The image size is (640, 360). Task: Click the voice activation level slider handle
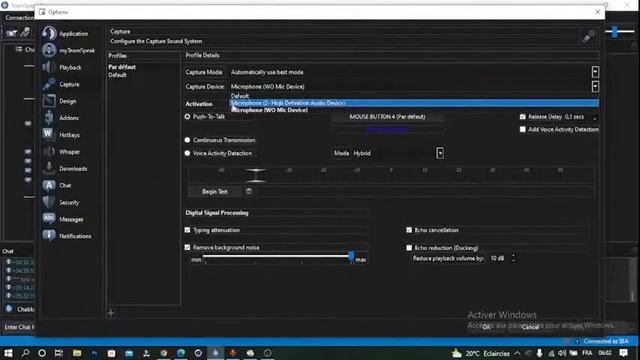click(x=256, y=175)
